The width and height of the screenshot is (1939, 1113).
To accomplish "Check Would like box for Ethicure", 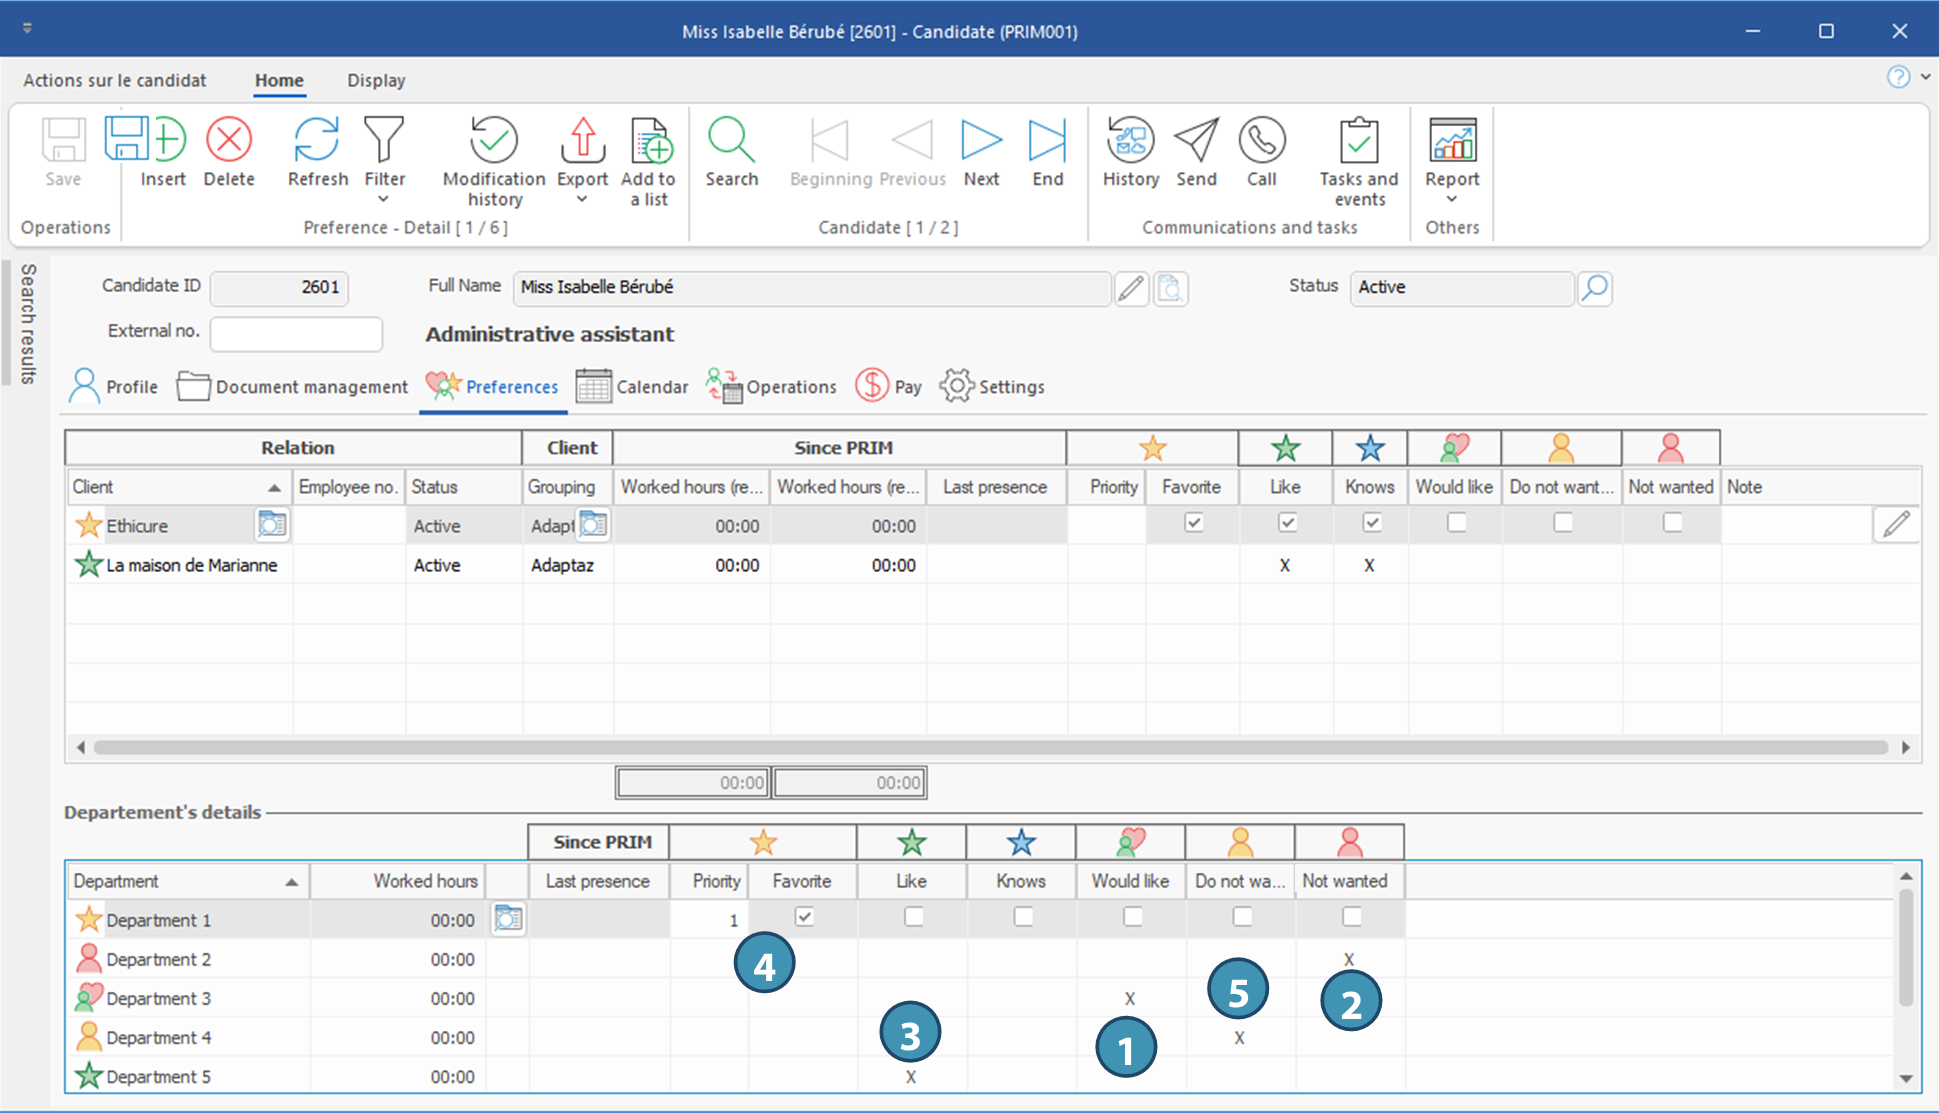I will 1456,523.
